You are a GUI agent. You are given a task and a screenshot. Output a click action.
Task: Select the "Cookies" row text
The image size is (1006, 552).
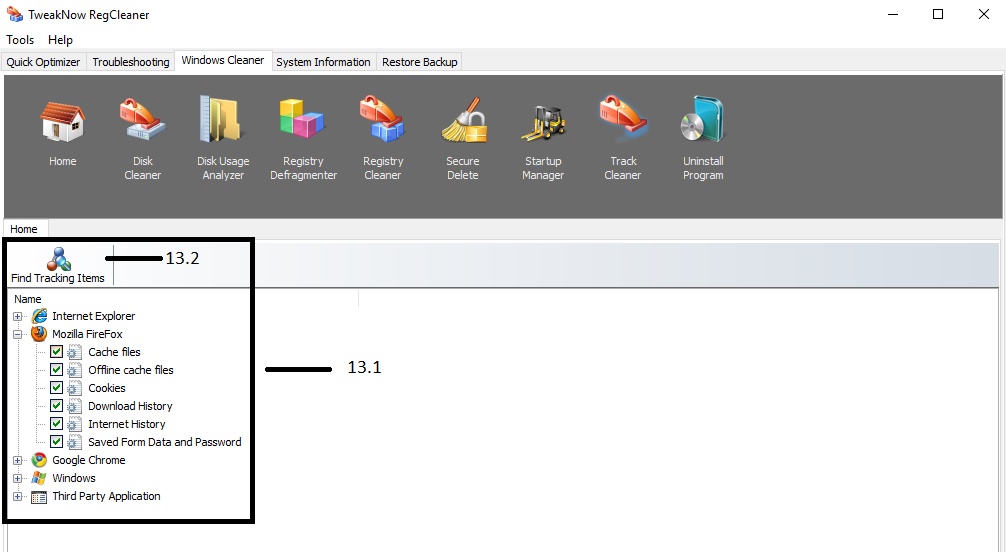[x=107, y=388]
